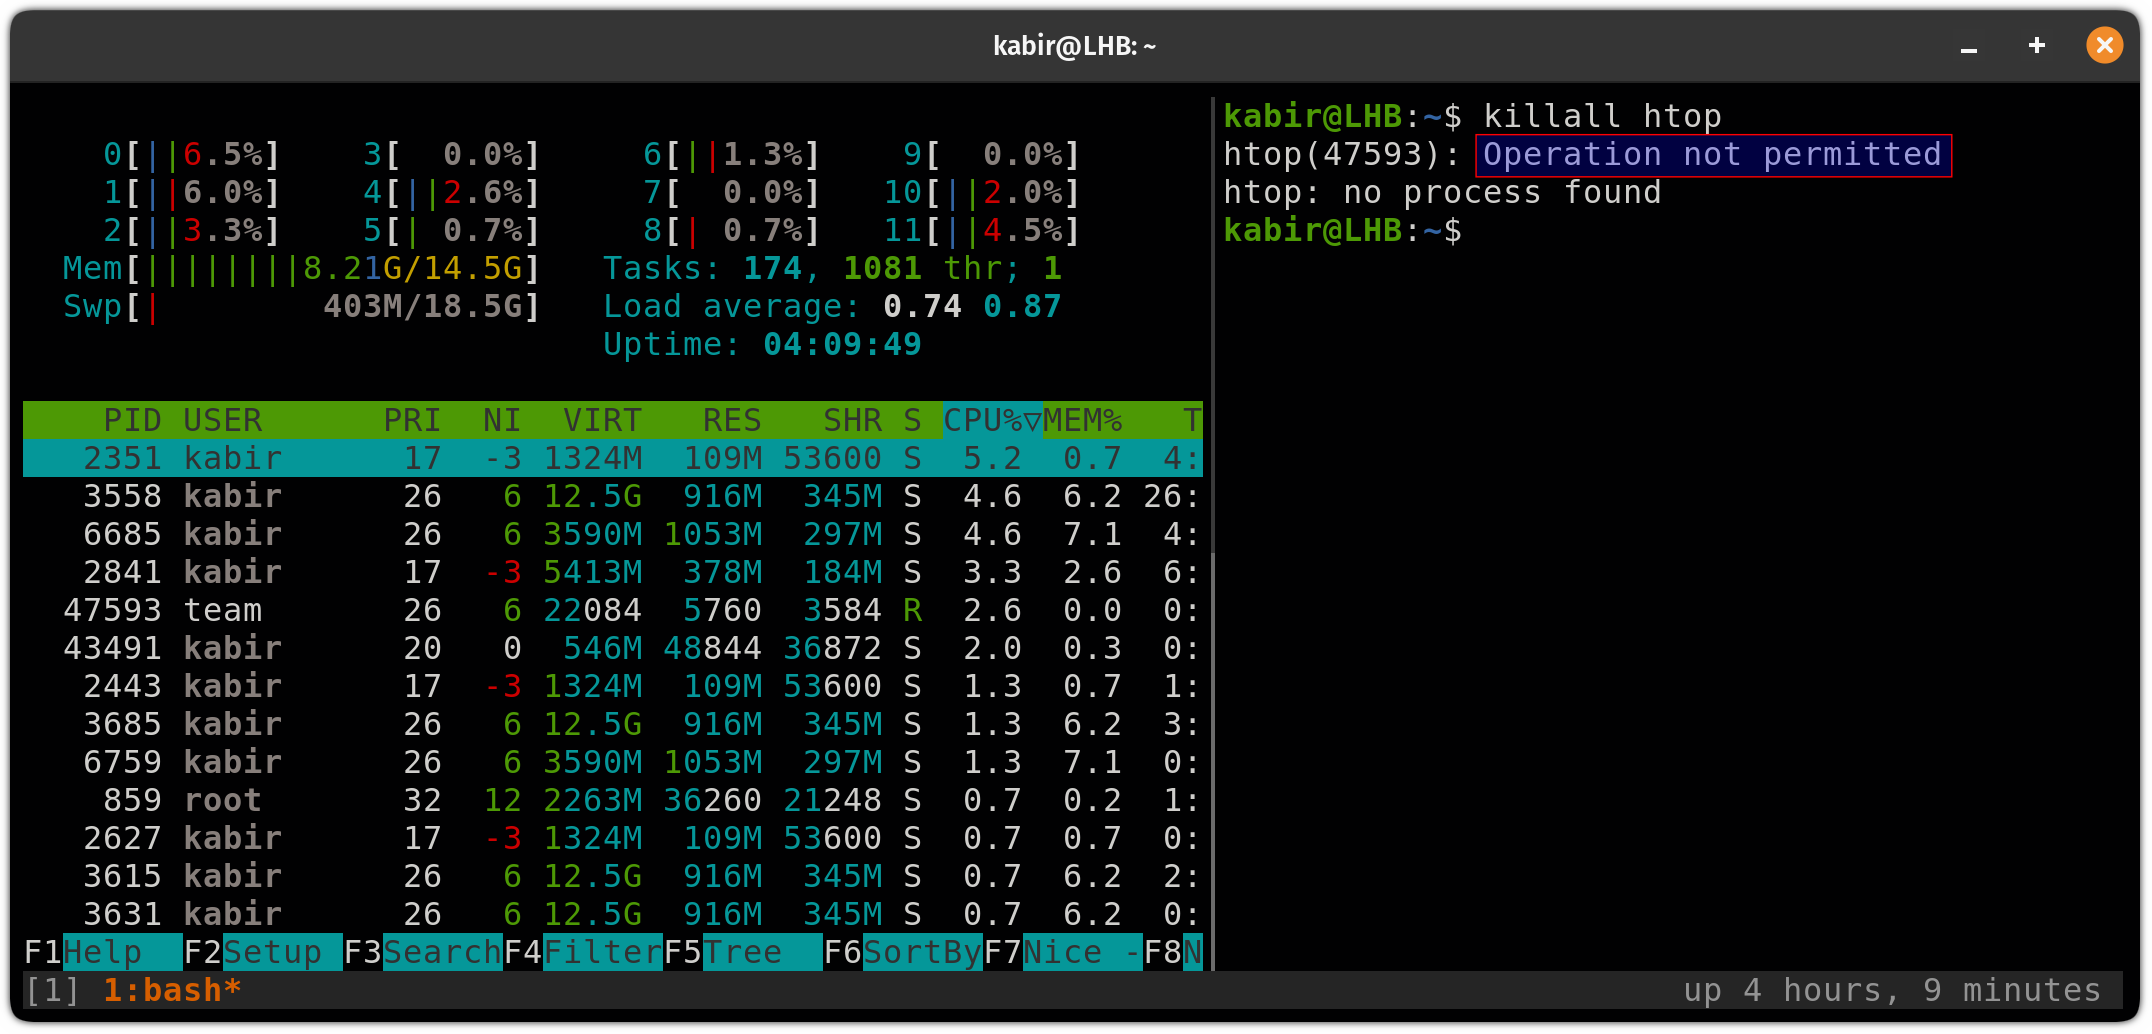Viewport: 2152px width, 1034px height.
Task: Click the Mem usage meter bar
Action: (x=300, y=267)
